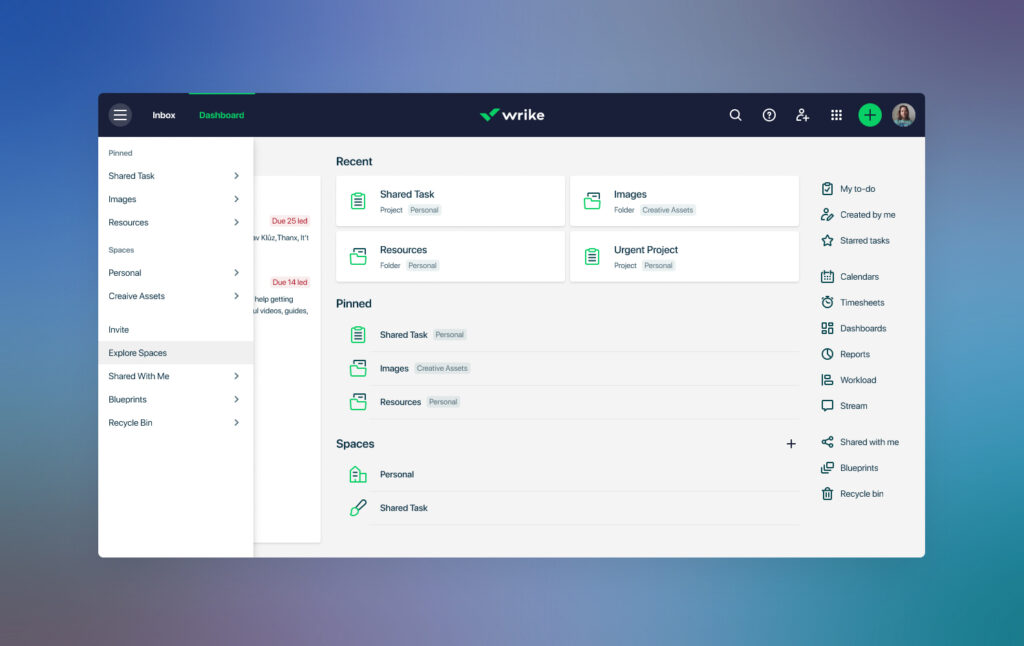
Task: Open Shared With Me in sidebar
Action: (x=138, y=376)
